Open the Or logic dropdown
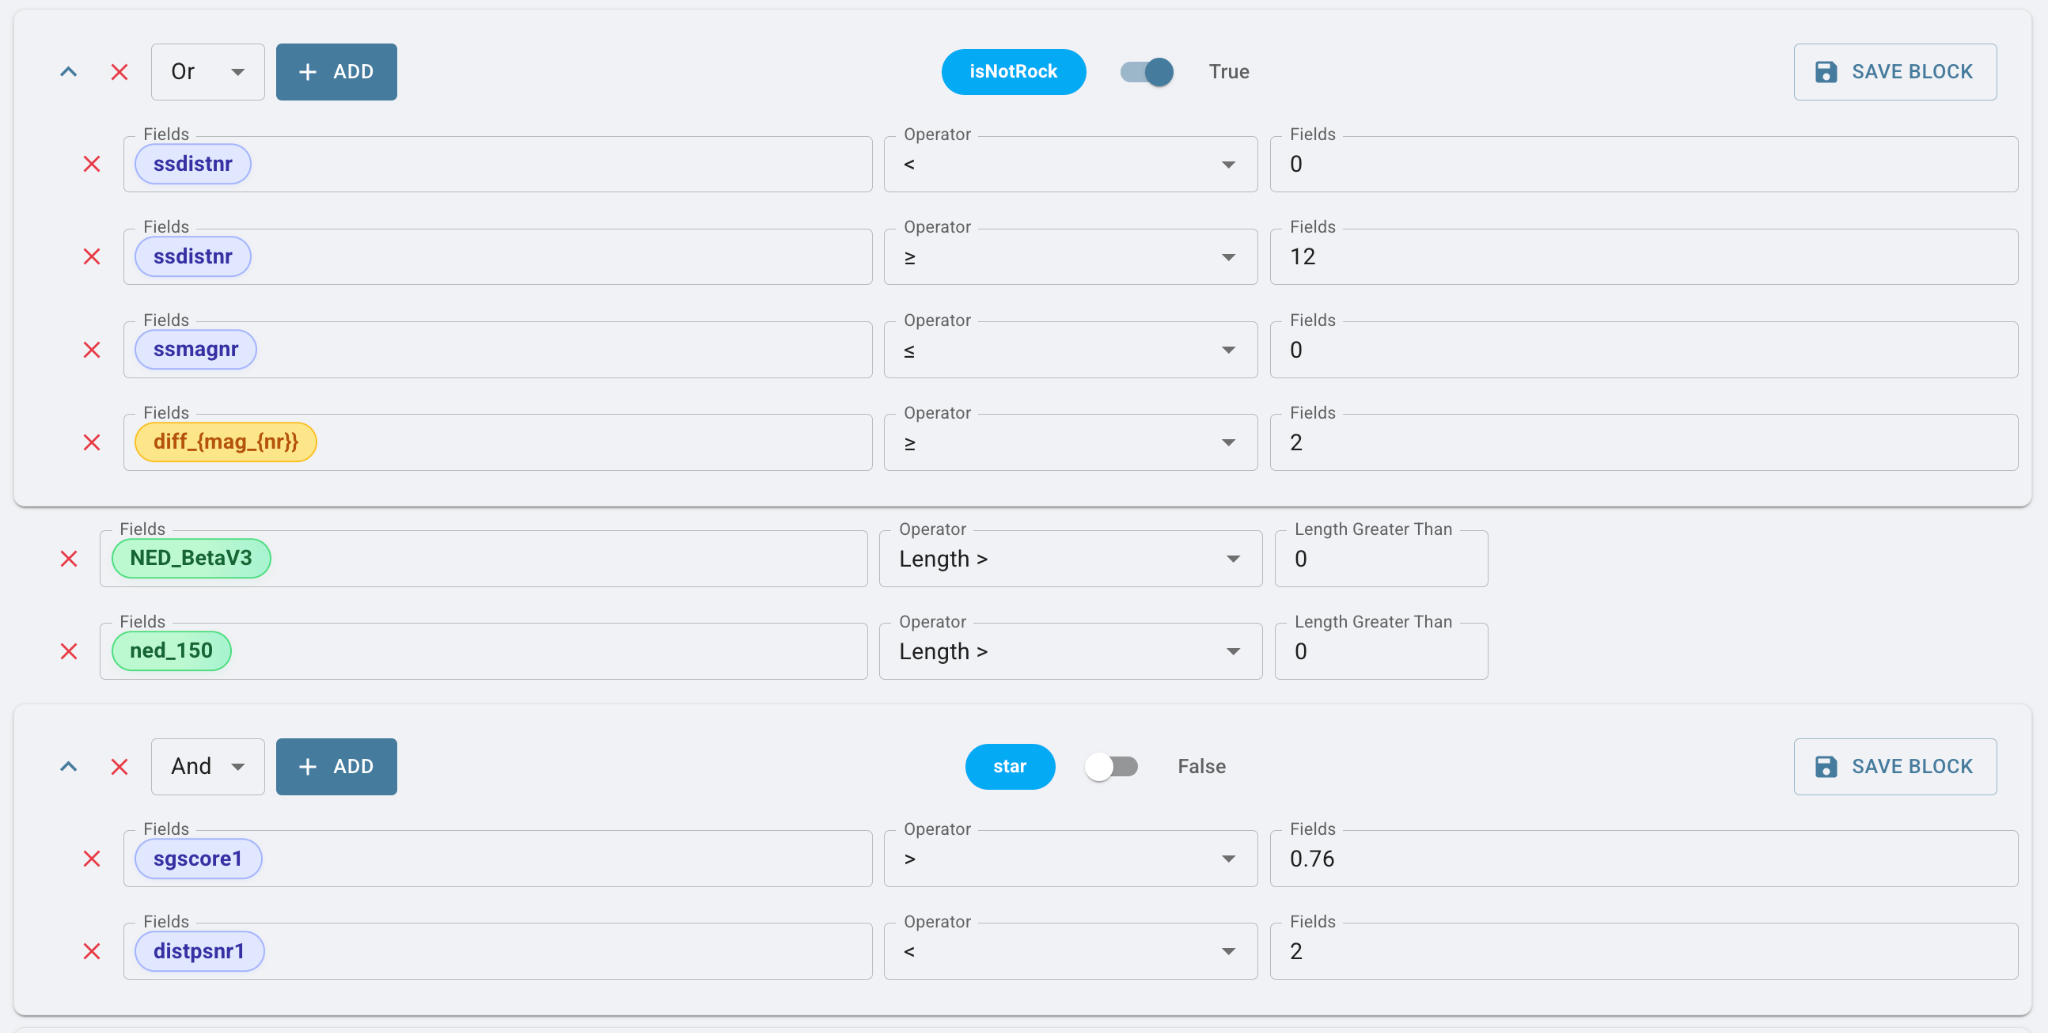 click(x=208, y=72)
